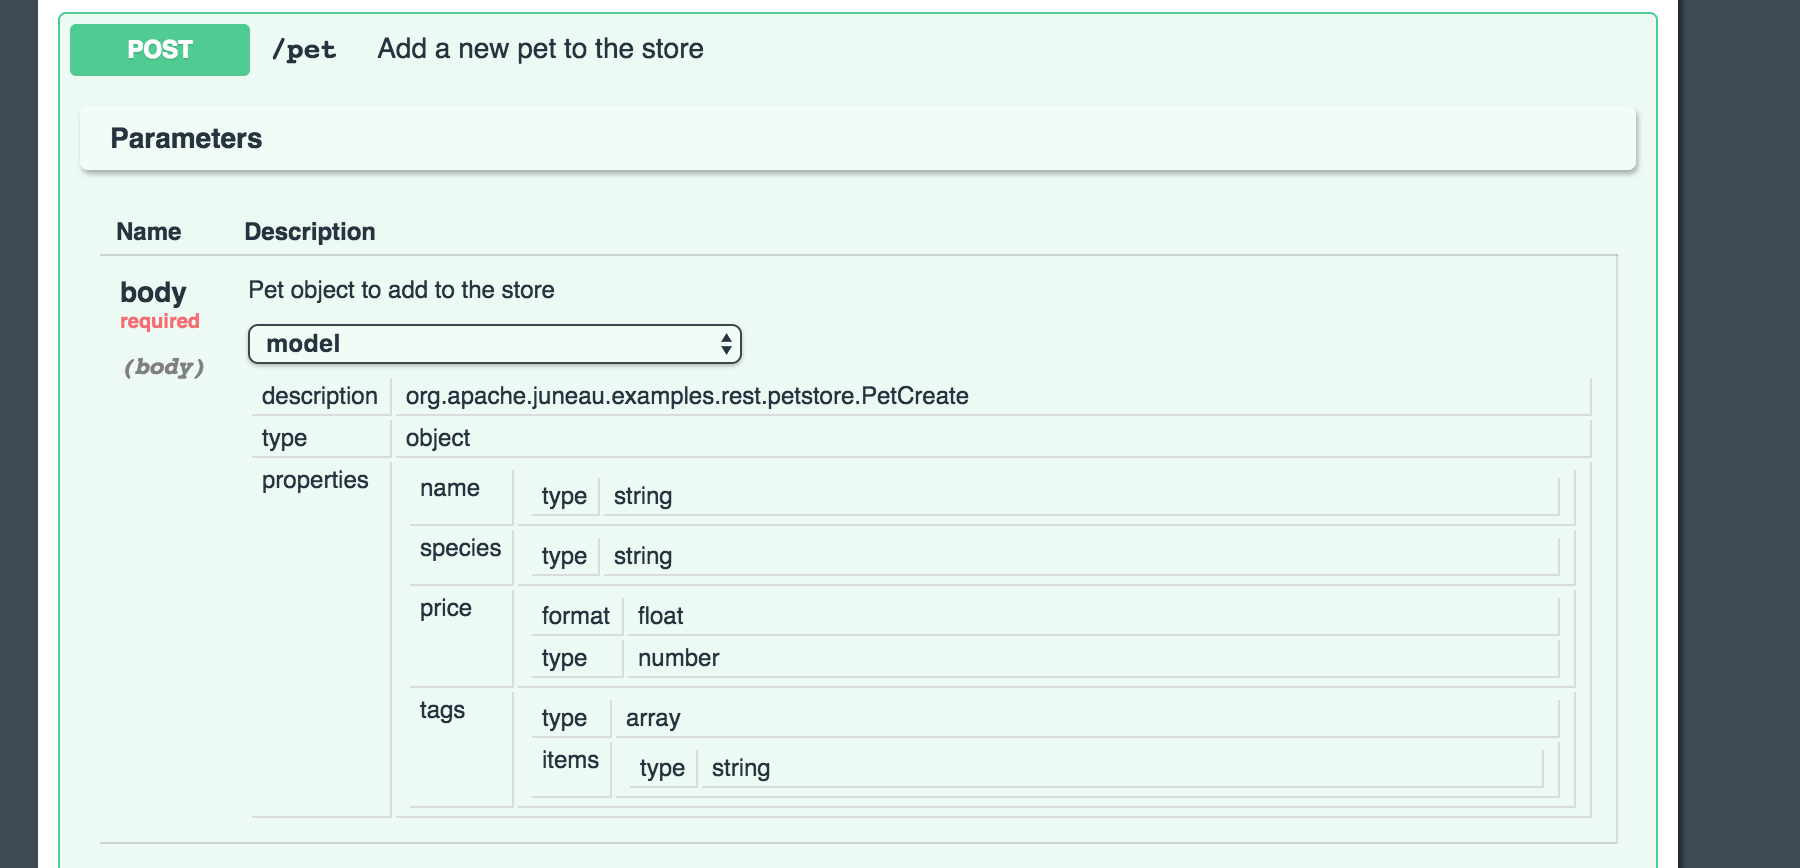Image resolution: width=1800 pixels, height=868 pixels.
Task: Click the green POST method badge
Action: click(160, 50)
